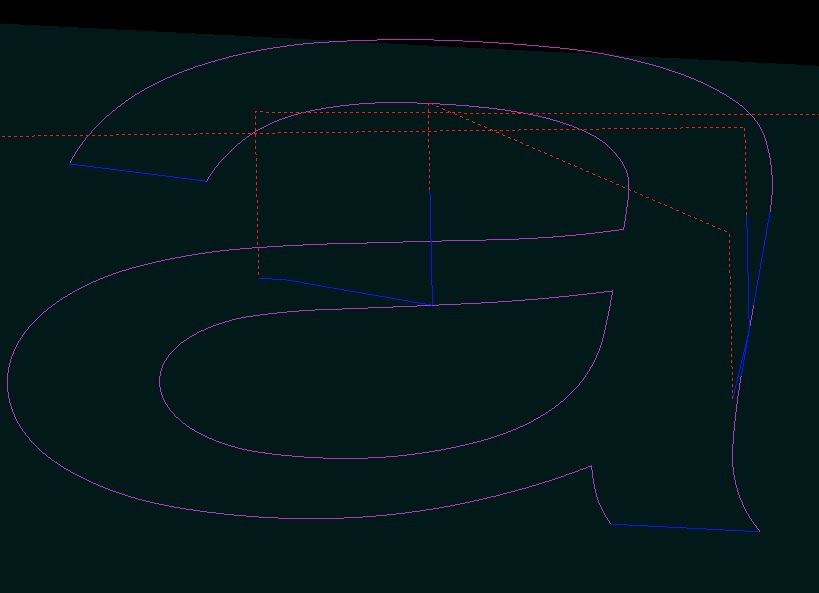Select the left vertical edge of the dashed rectangle
The width and height of the screenshot is (819, 593).
[x=257, y=200]
